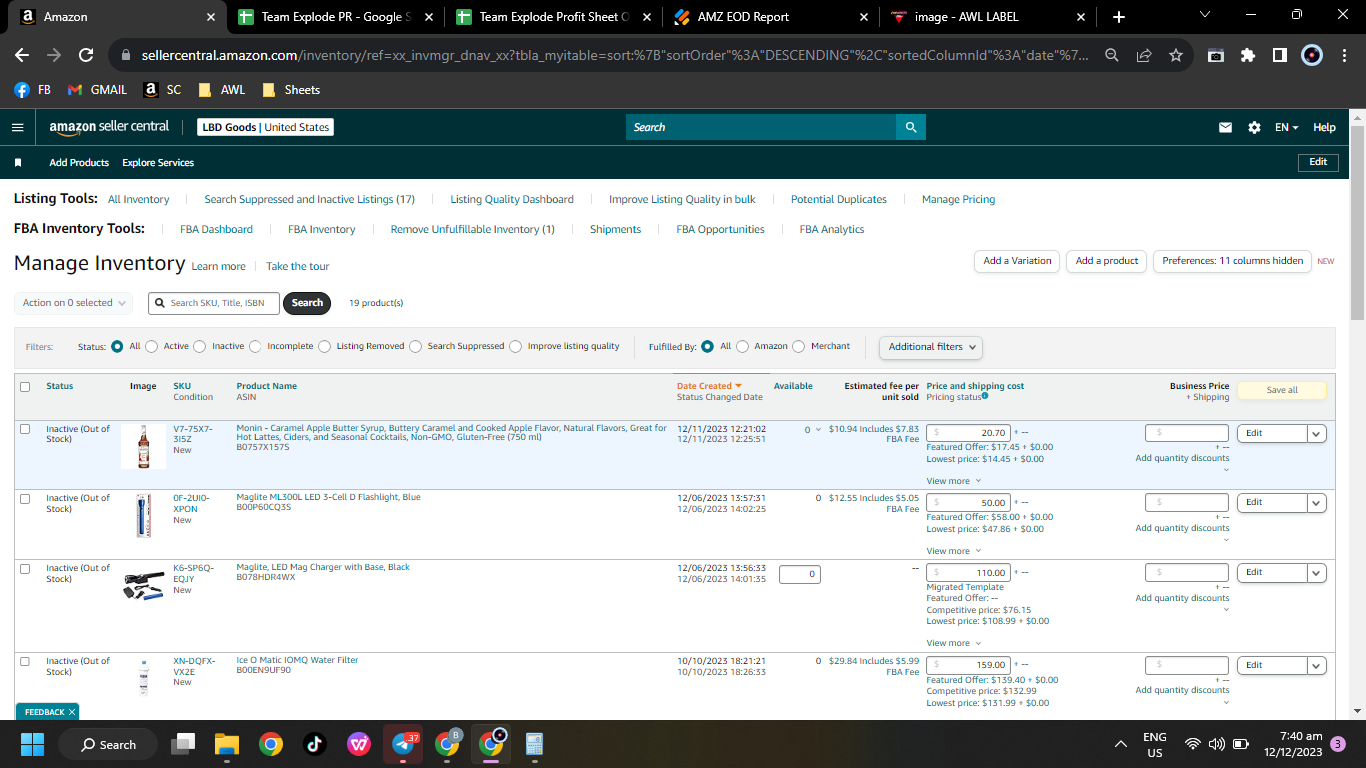Open the FBA Inventory tool link
1366x768 pixels.
(x=322, y=229)
